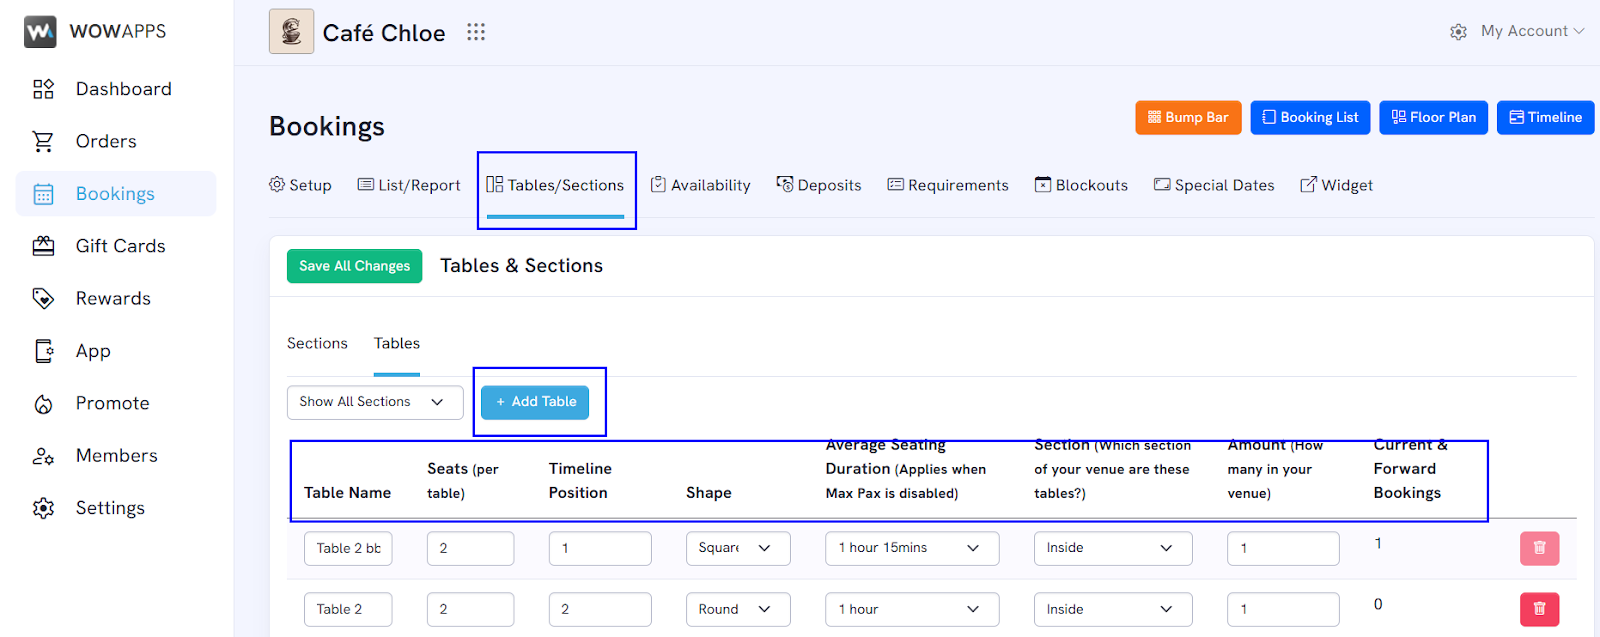The width and height of the screenshot is (1600, 637).
Task: Open the Booking List
Action: [1310, 117]
